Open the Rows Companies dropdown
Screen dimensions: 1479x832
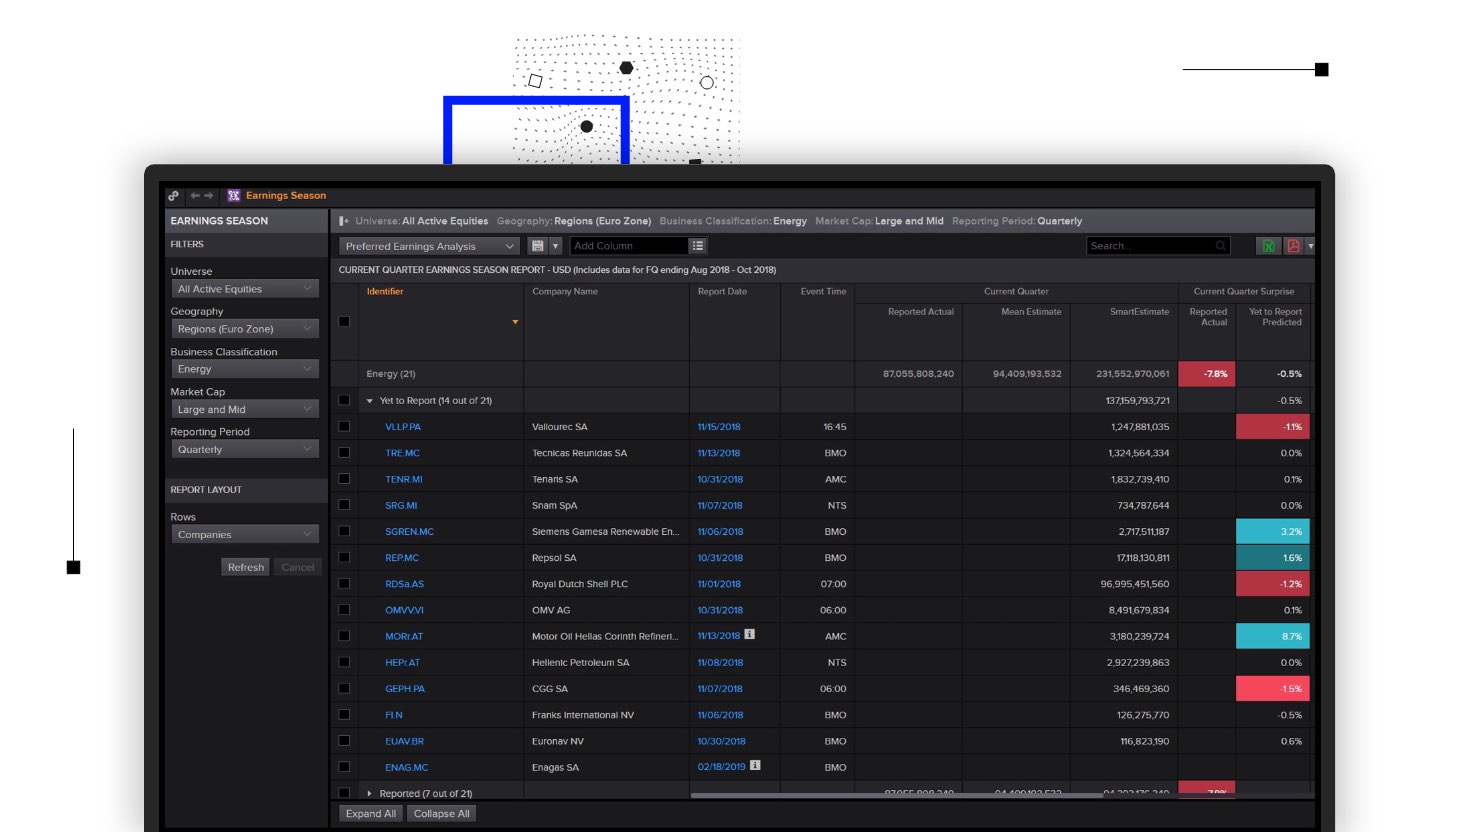pyautogui.click(x=245, y=534)
